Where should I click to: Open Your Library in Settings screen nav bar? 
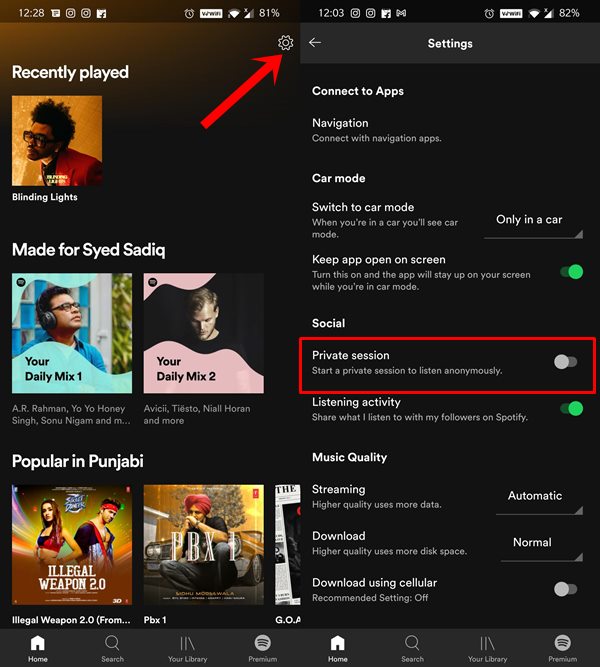click(488, 648)
